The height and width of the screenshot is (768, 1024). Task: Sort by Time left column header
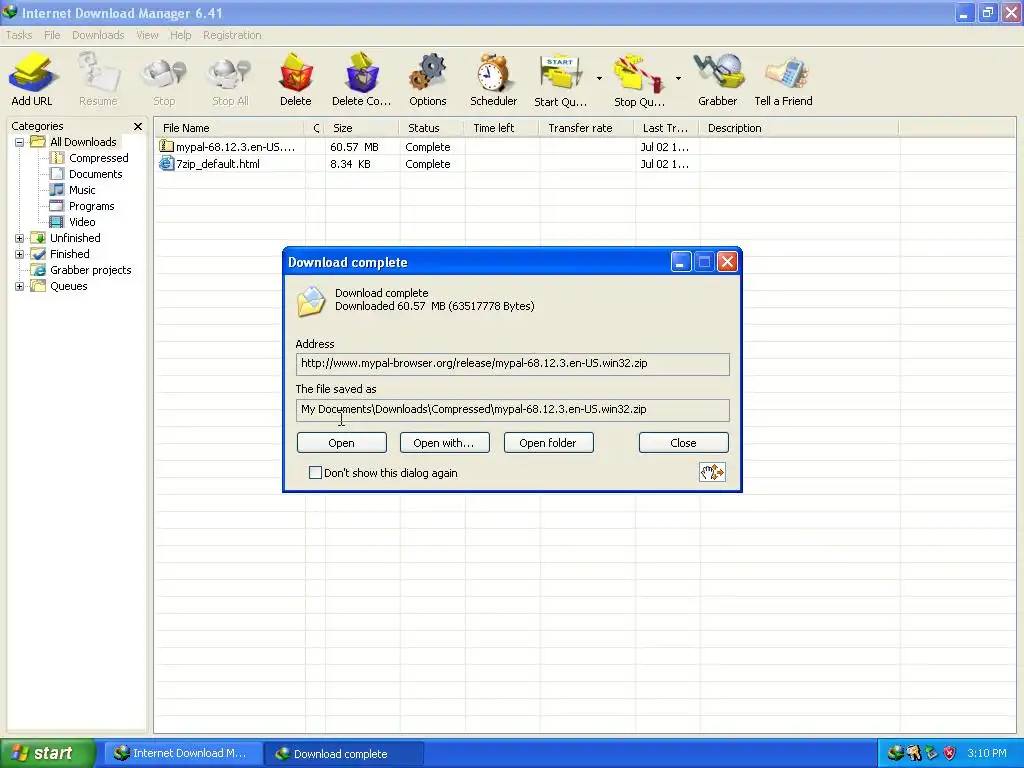click(x=502, y=128)
